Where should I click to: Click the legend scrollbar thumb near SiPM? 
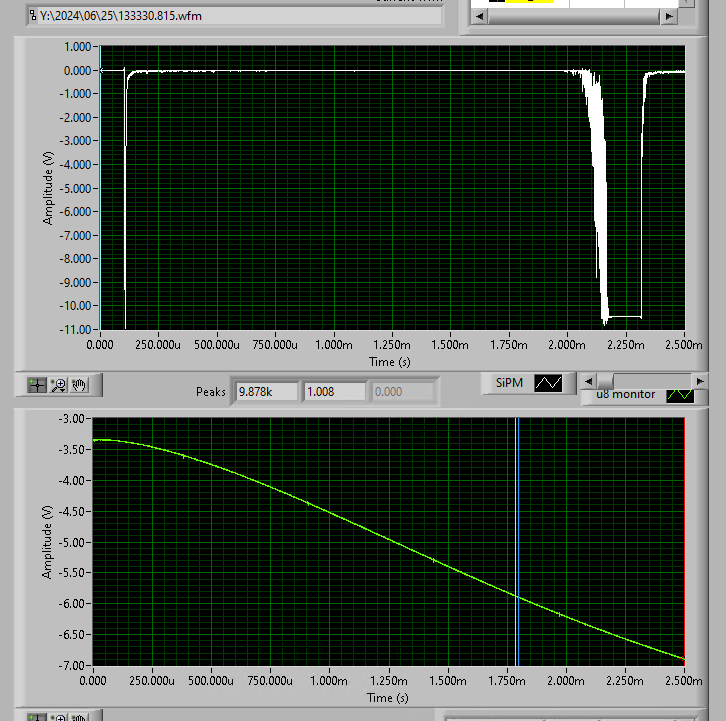pyautogui.click(x=605, y=382)
